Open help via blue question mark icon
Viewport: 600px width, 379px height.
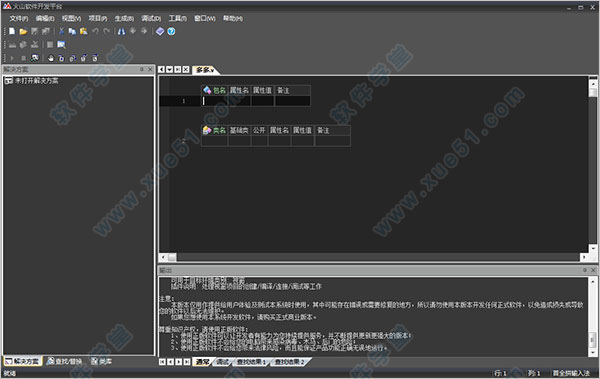(171, 31)
